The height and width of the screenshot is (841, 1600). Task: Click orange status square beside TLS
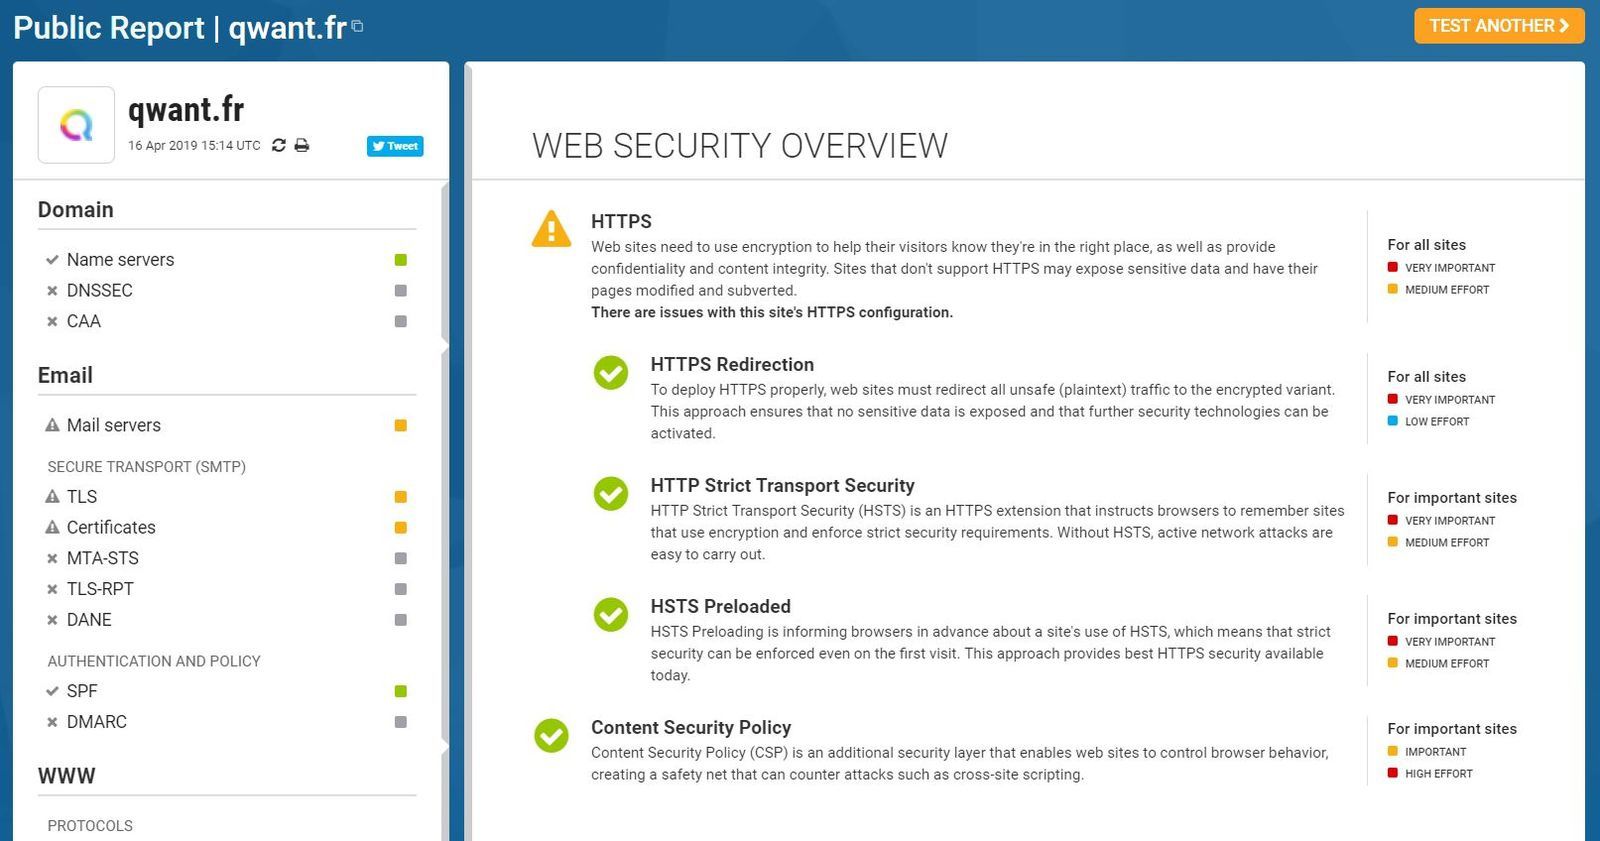(x=401, y=497)
